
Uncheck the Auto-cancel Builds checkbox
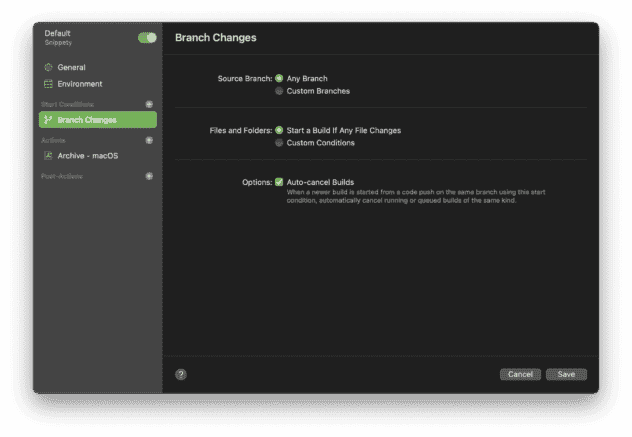pyautogui.click(x=279, y=182)
